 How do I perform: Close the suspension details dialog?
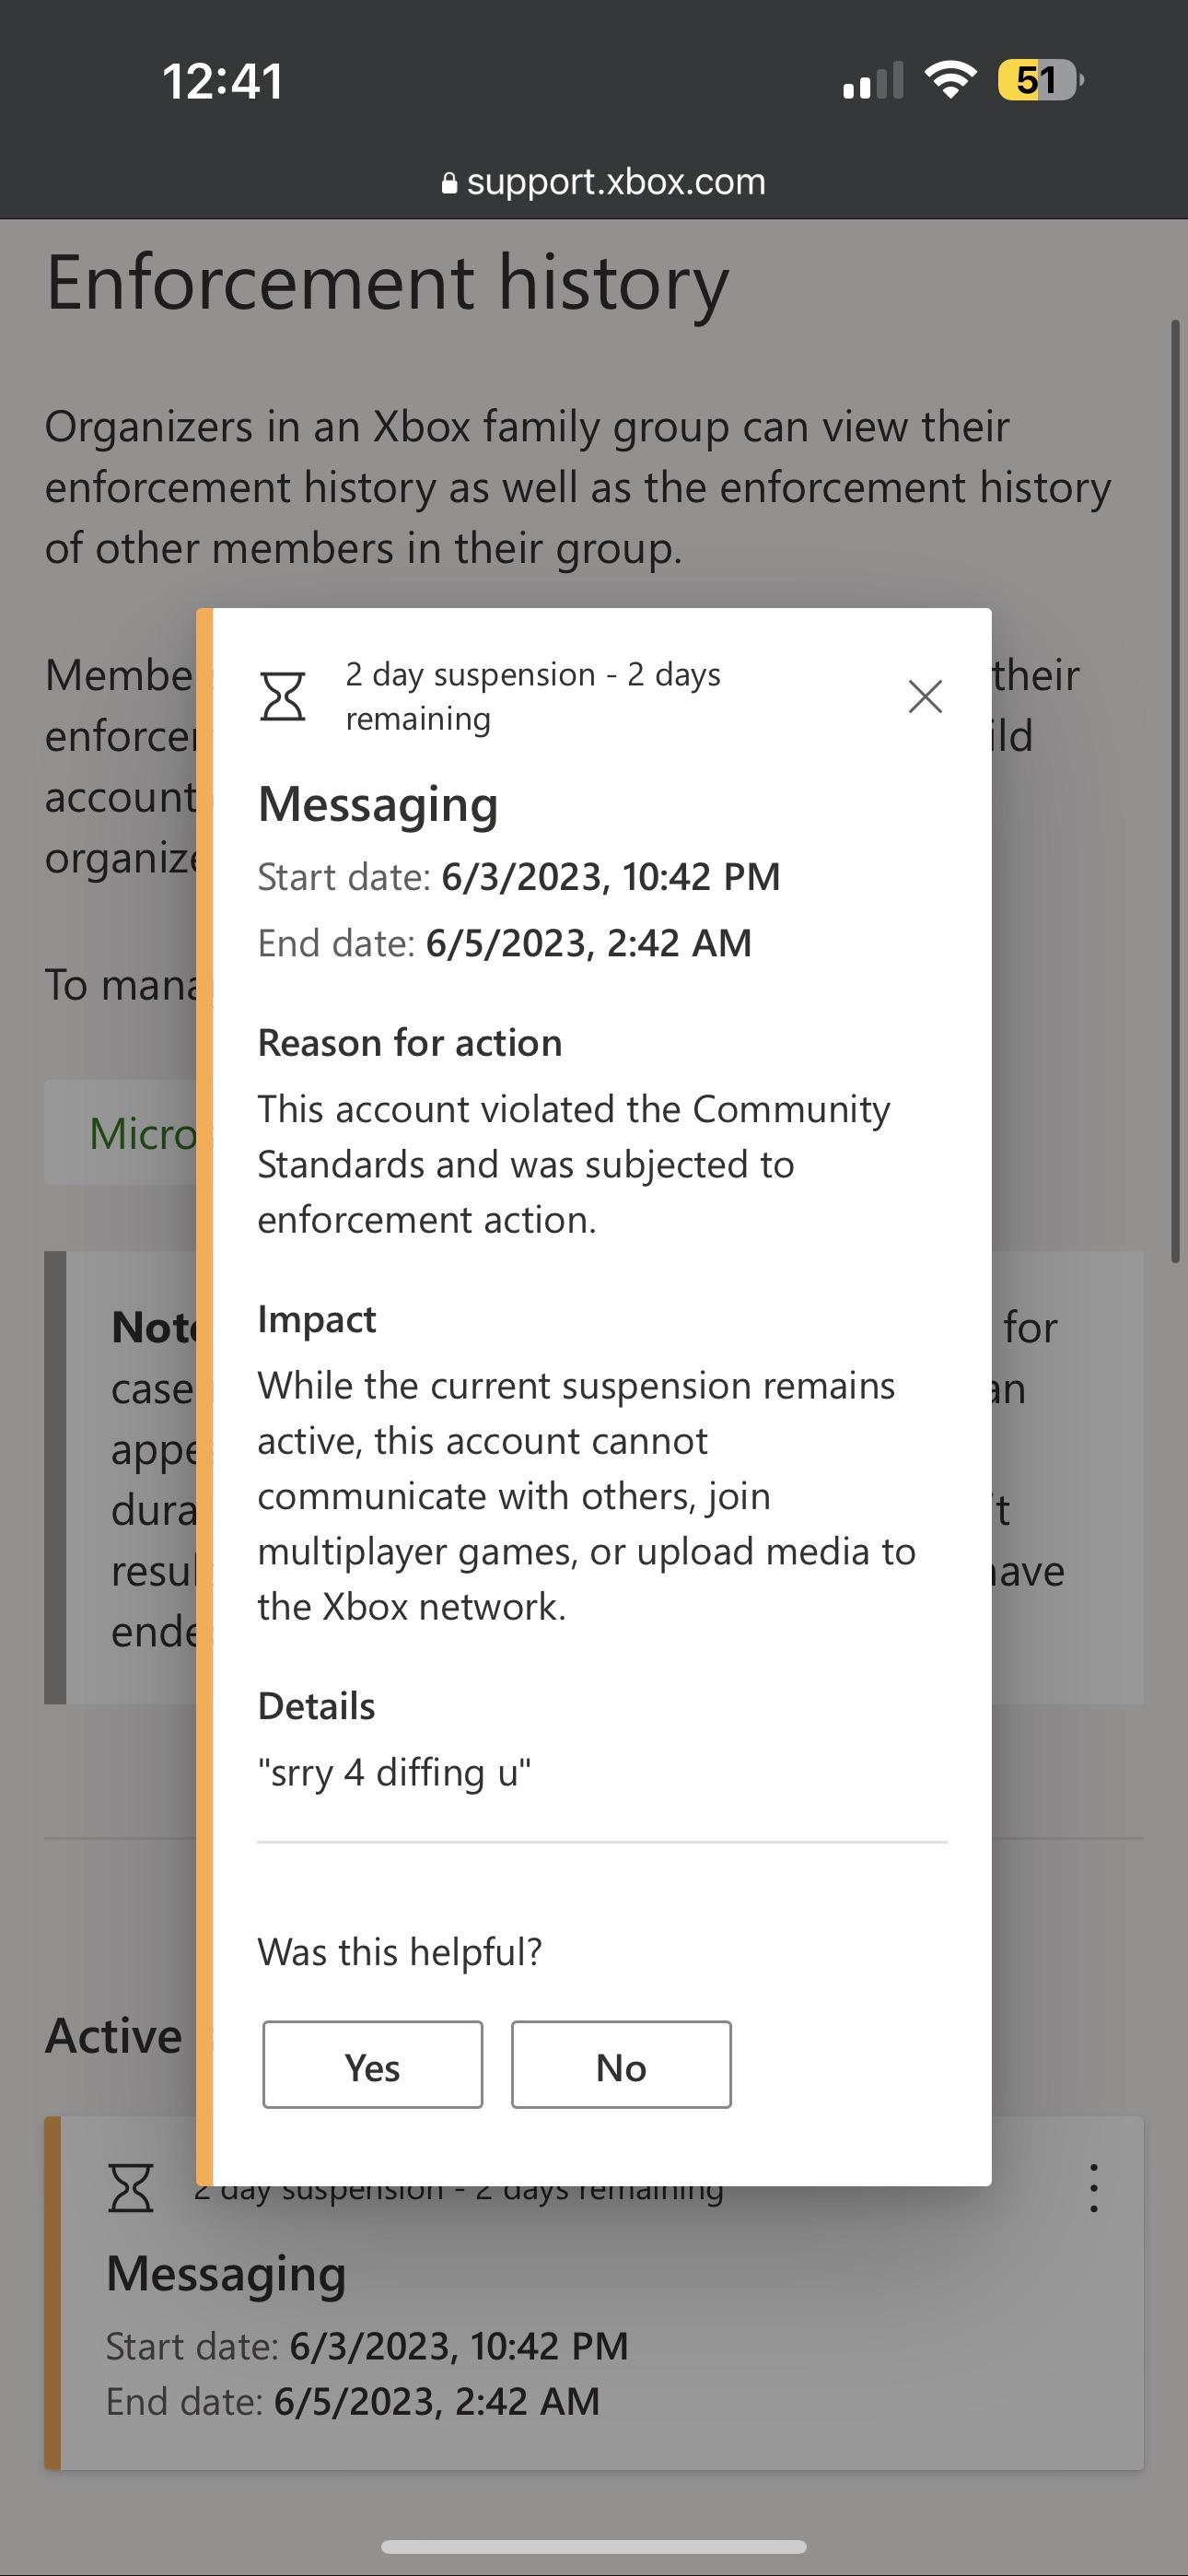[925, 697]
